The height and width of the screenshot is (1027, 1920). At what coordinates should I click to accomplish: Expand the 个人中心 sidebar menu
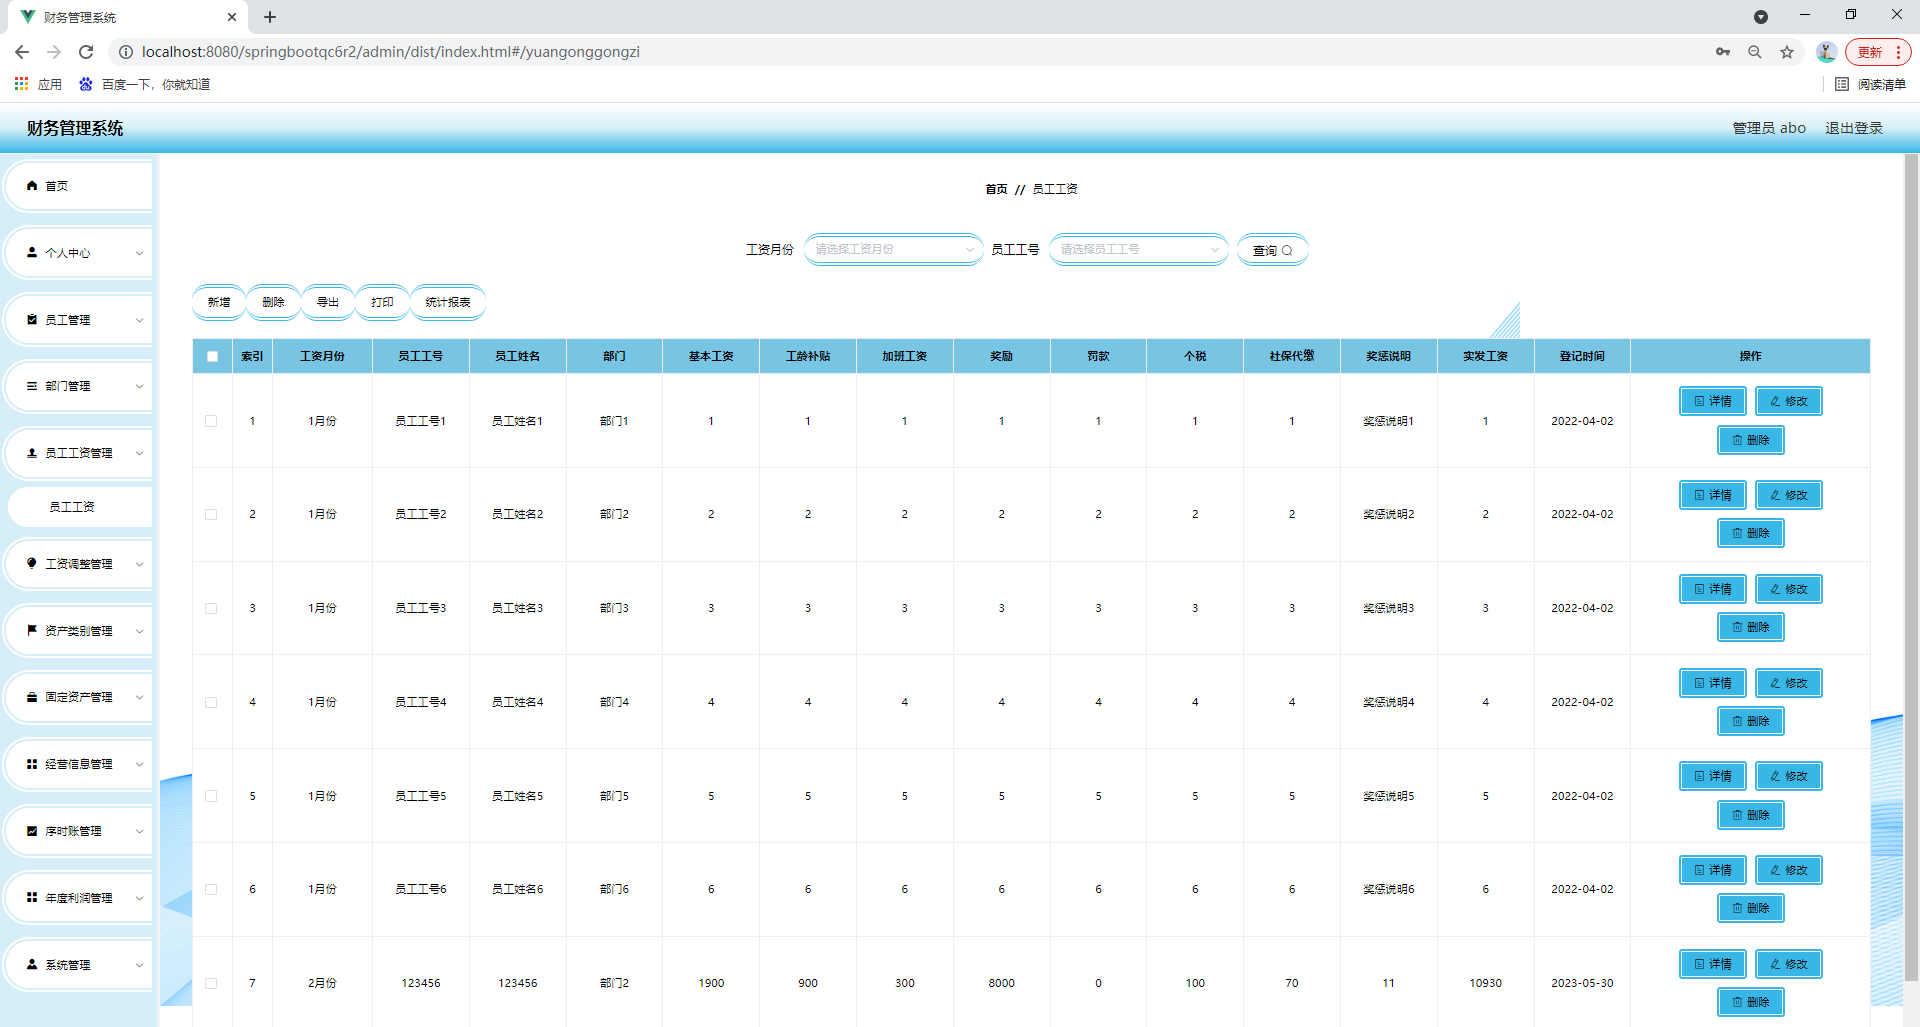80,253
